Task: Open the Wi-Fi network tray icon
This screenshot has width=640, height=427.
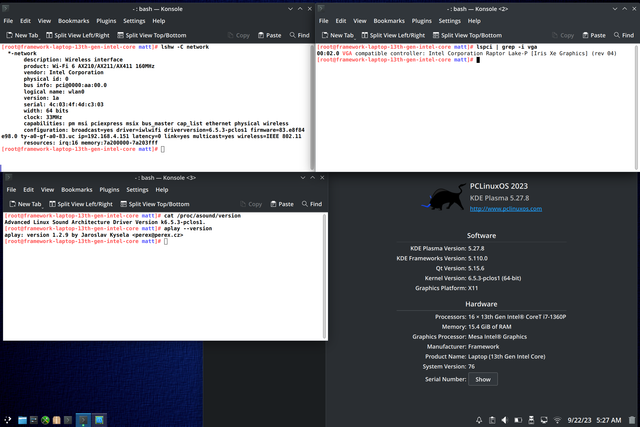Action: (557, 420)
